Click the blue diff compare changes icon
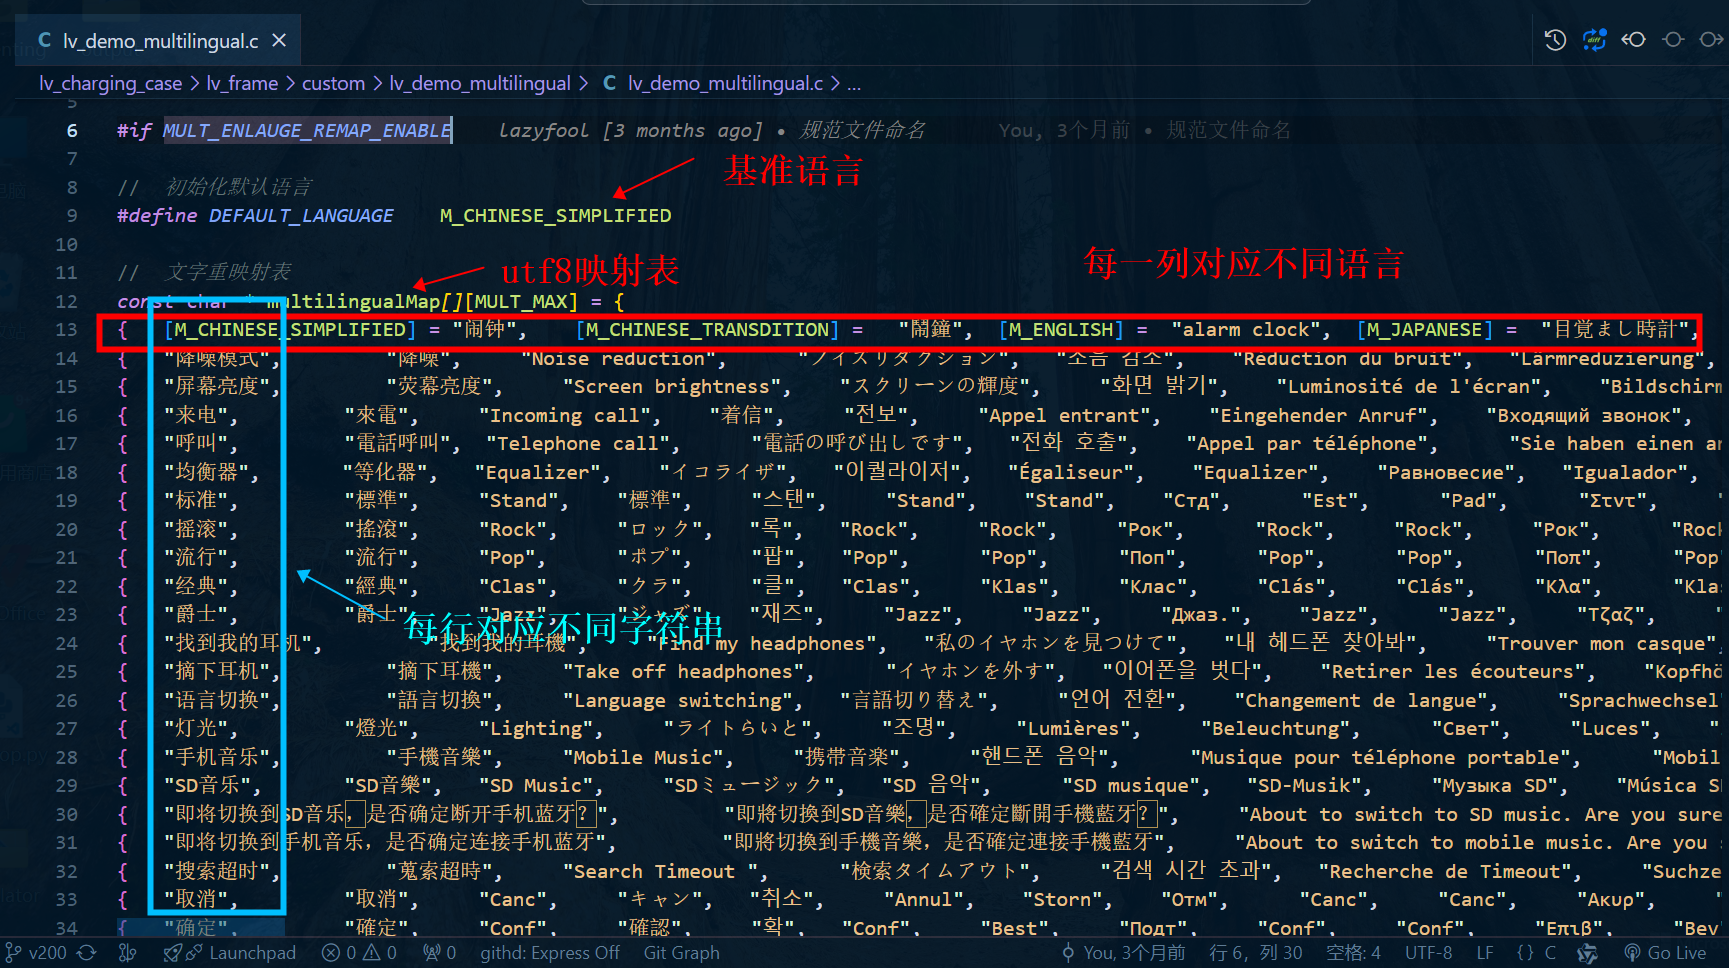 (x=1594, y=40)
